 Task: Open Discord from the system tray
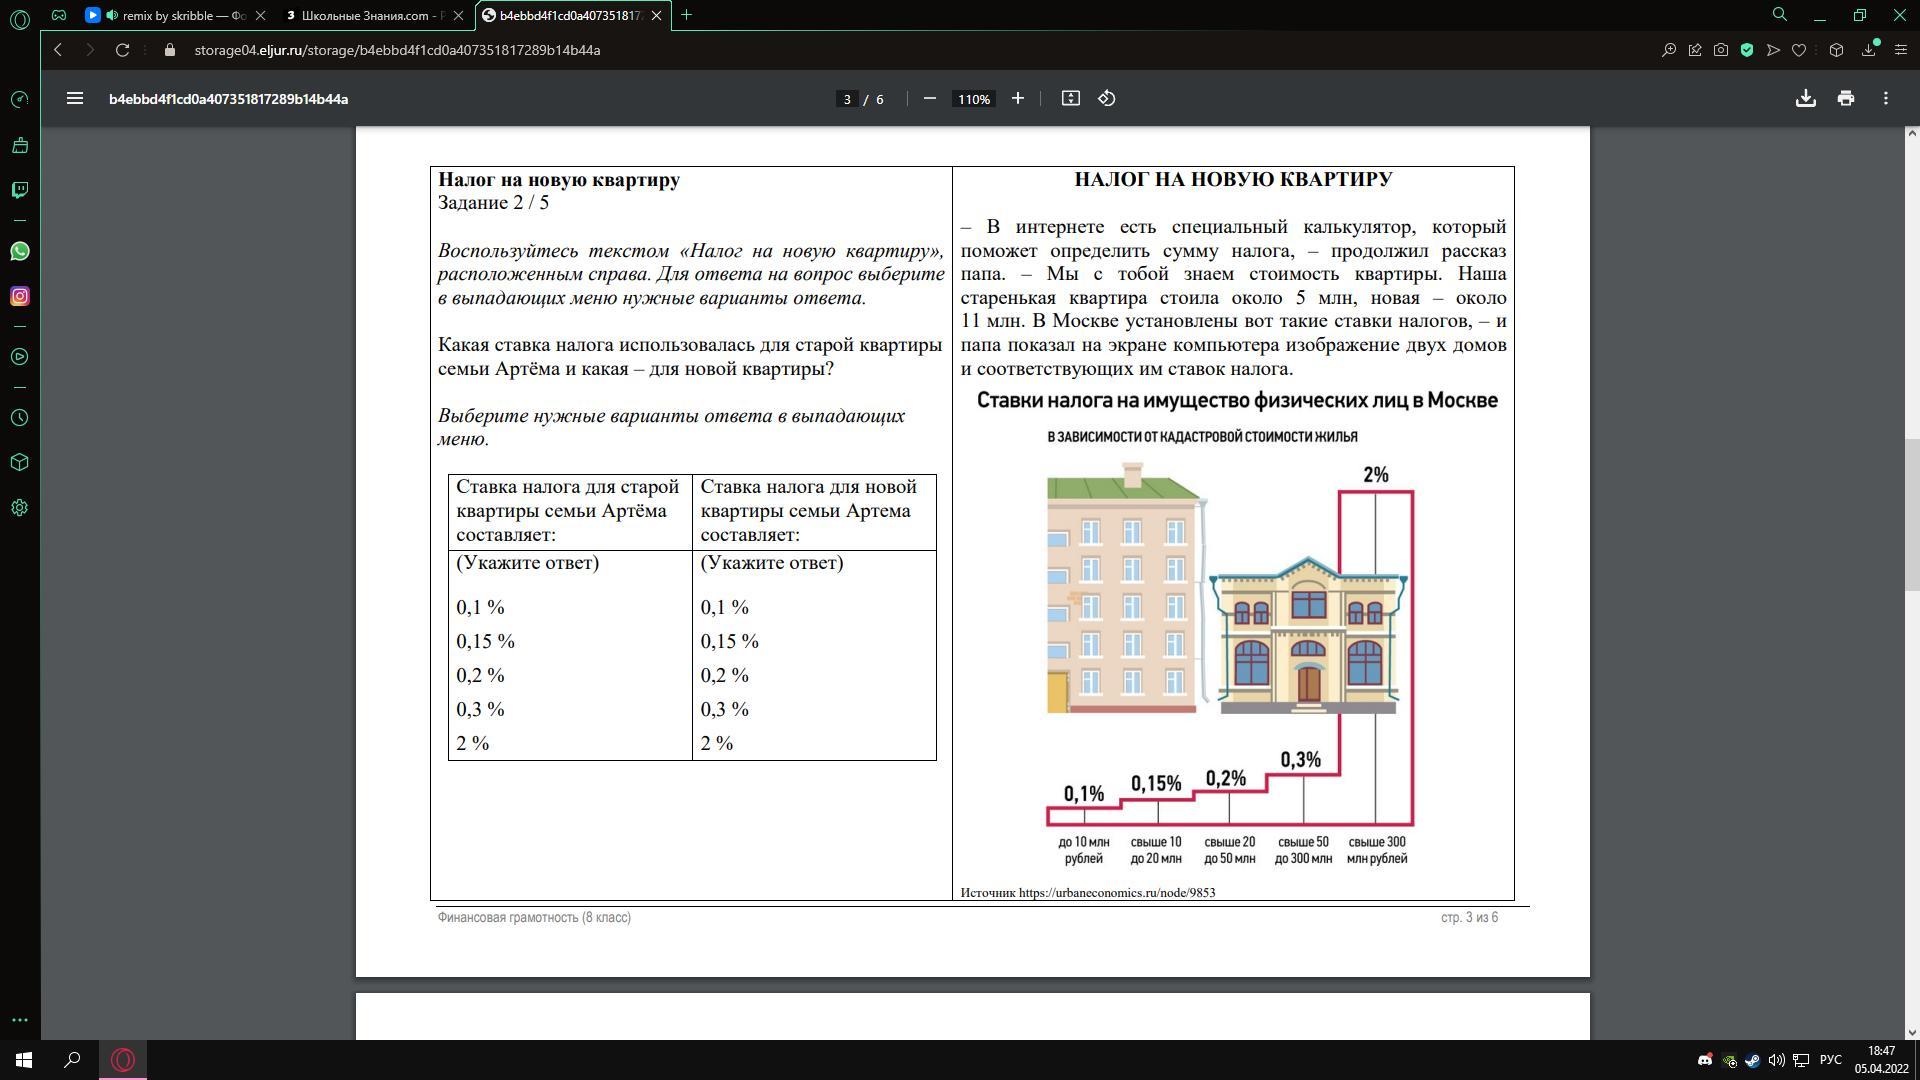(x=1705, y=1060)
